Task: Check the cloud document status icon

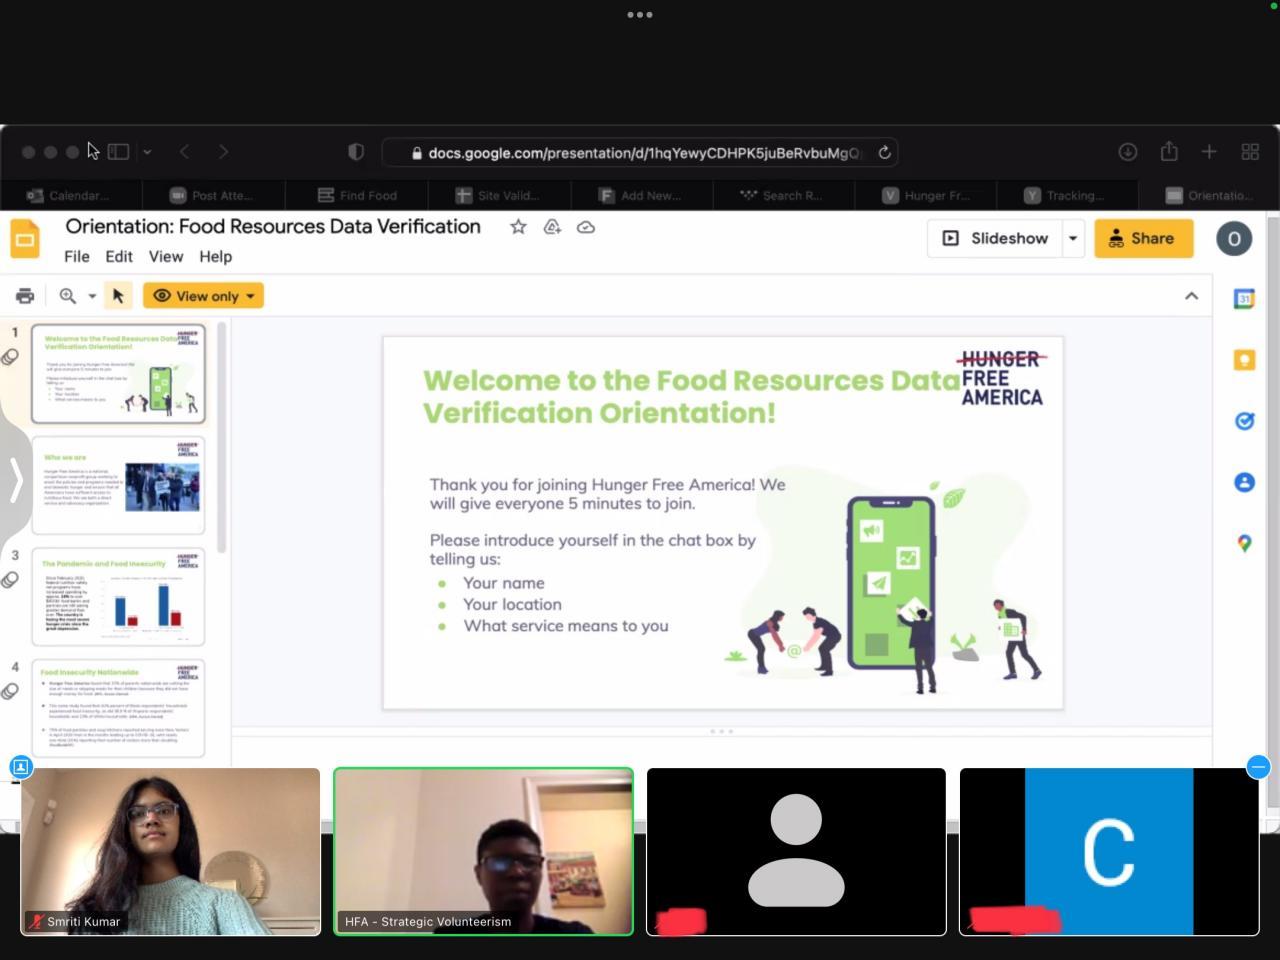Action: pyautogui.click(x=586, y=227)
